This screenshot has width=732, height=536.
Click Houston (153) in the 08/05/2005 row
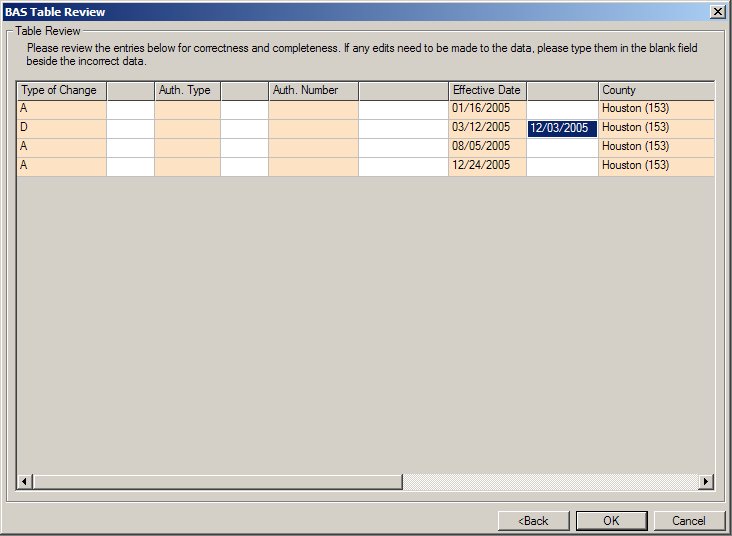(656, 148)
